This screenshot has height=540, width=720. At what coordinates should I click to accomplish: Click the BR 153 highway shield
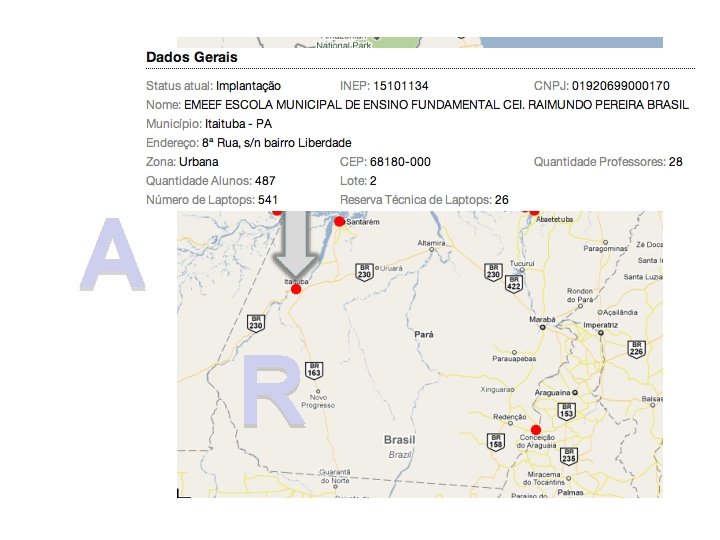567,411
